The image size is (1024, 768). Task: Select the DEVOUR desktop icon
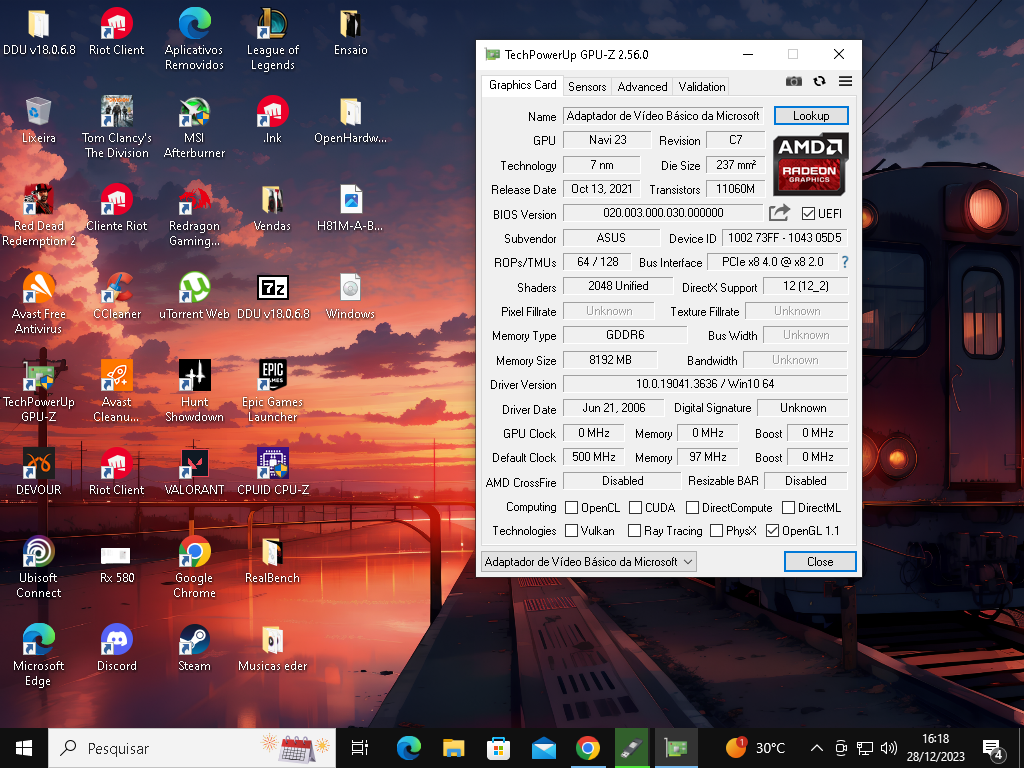click(x=39, y=472)
